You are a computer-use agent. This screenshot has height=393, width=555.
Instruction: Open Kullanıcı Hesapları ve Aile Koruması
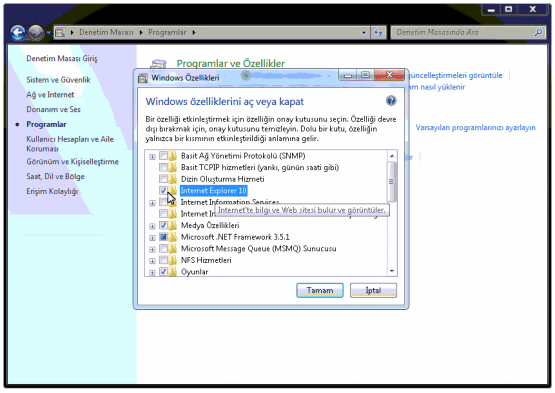[x=70, y=144]
